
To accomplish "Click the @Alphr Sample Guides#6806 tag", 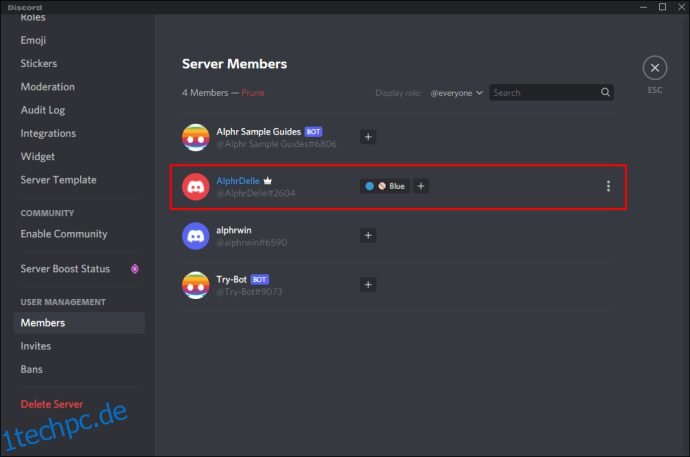I will pos(276,144).
